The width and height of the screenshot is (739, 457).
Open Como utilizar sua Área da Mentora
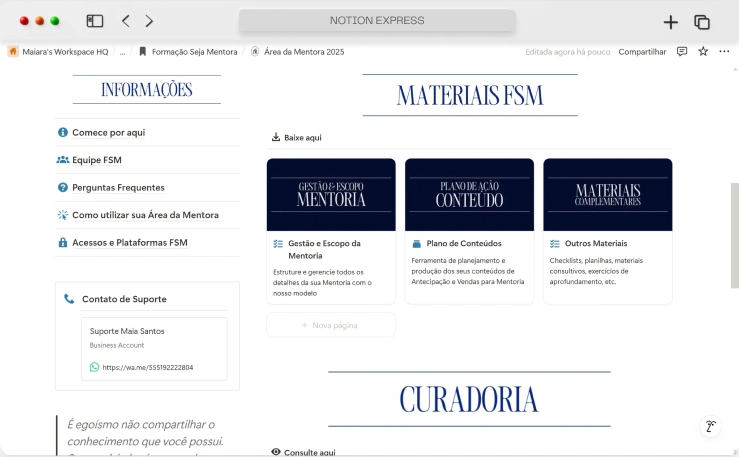[x=145, y=215]
